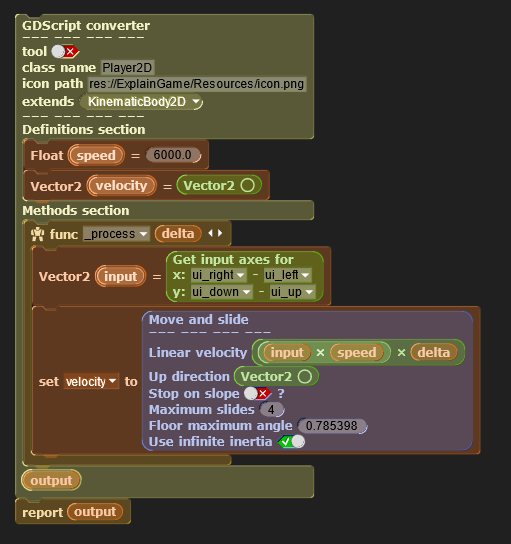Click the orange speed variable in Float block
This screenshot has width=511, height=544.
tap(96, 155)
